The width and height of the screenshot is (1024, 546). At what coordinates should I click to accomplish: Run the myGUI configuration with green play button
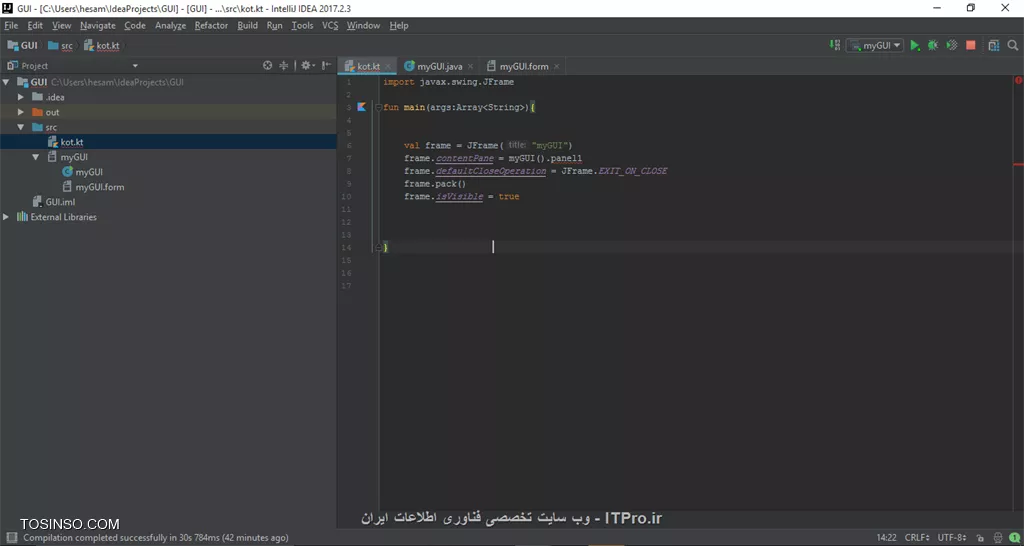[915, 46]
